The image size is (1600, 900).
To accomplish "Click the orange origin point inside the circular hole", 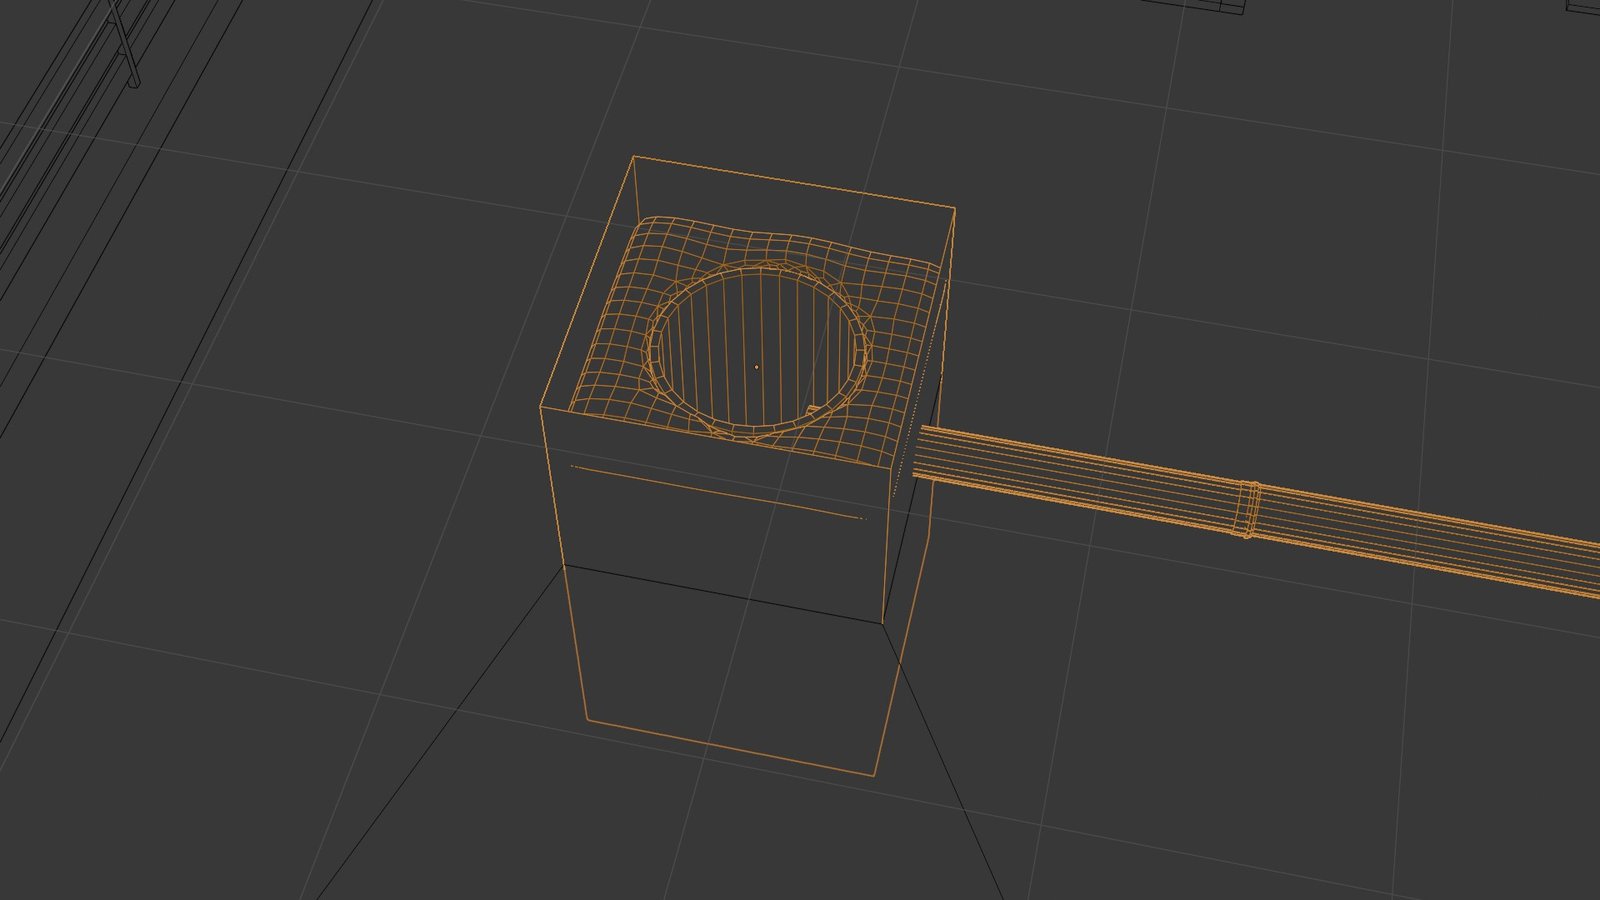I will [756, 367].
